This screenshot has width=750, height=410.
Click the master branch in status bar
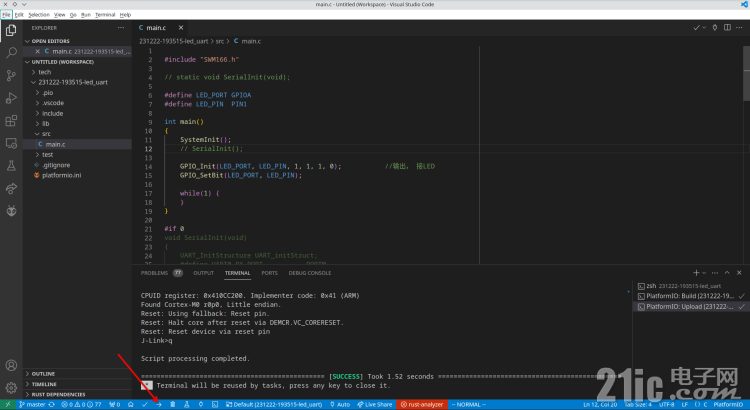[x=32, y=404]
